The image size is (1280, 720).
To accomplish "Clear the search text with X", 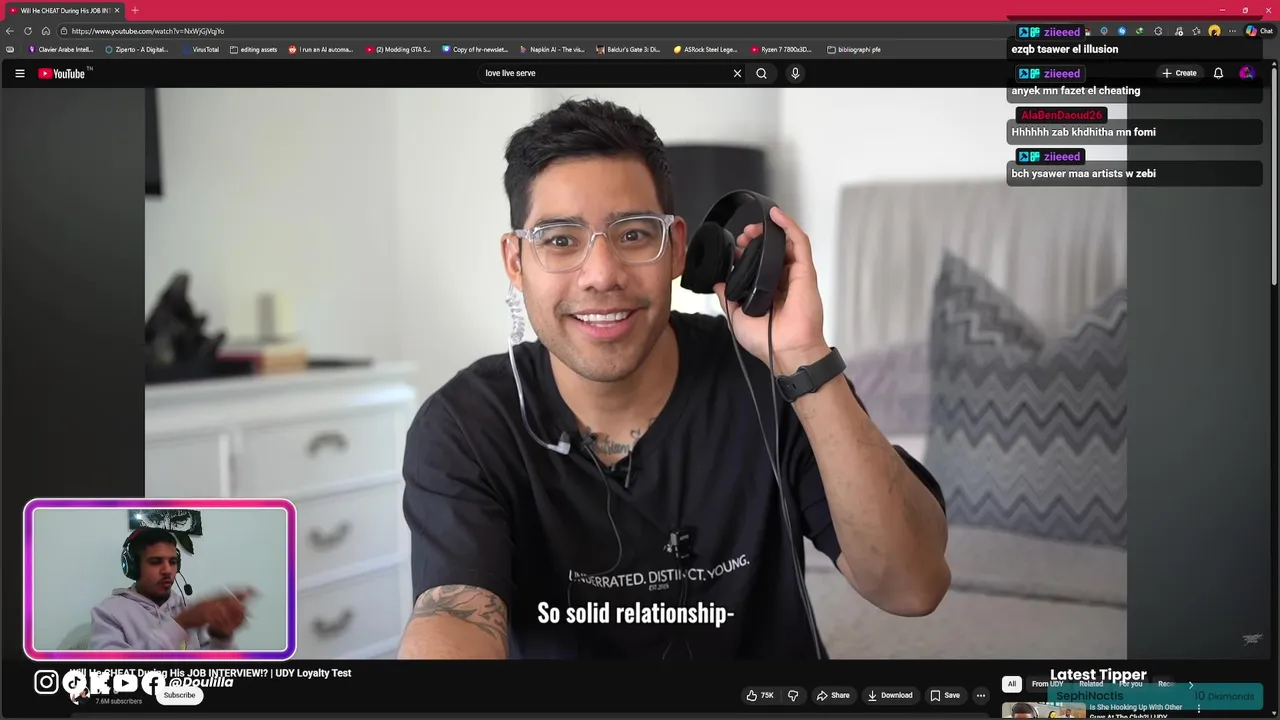I will click(x=738, y=73).
